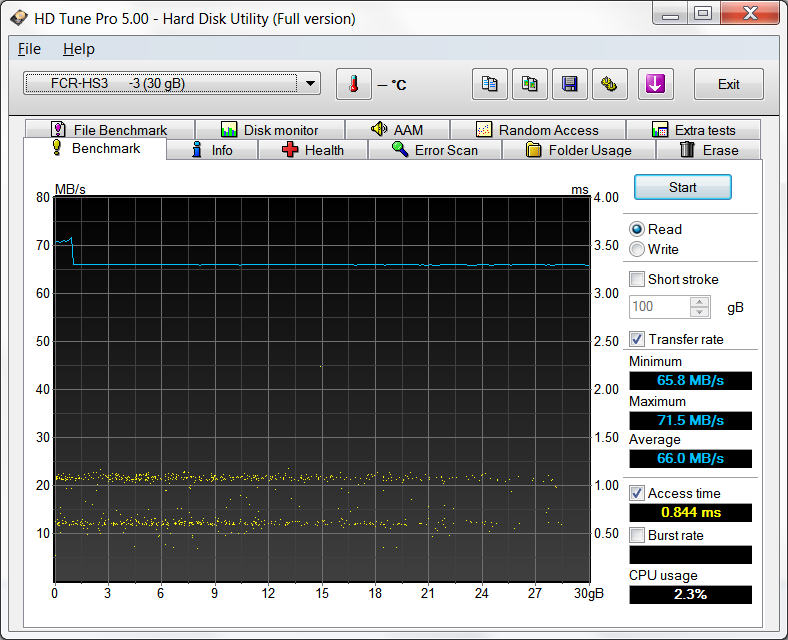Copy benchmark results as text to clipboard
The width and height of the screenshot is (788, 640).
coord(489,84)
